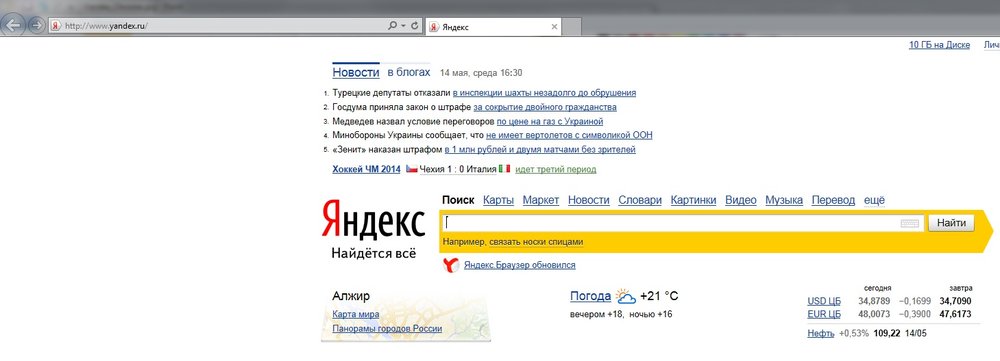Open the on-screen keyboard icon
Image resolution: width=1000 pixels, height=361 pixels.
point(910,223)
